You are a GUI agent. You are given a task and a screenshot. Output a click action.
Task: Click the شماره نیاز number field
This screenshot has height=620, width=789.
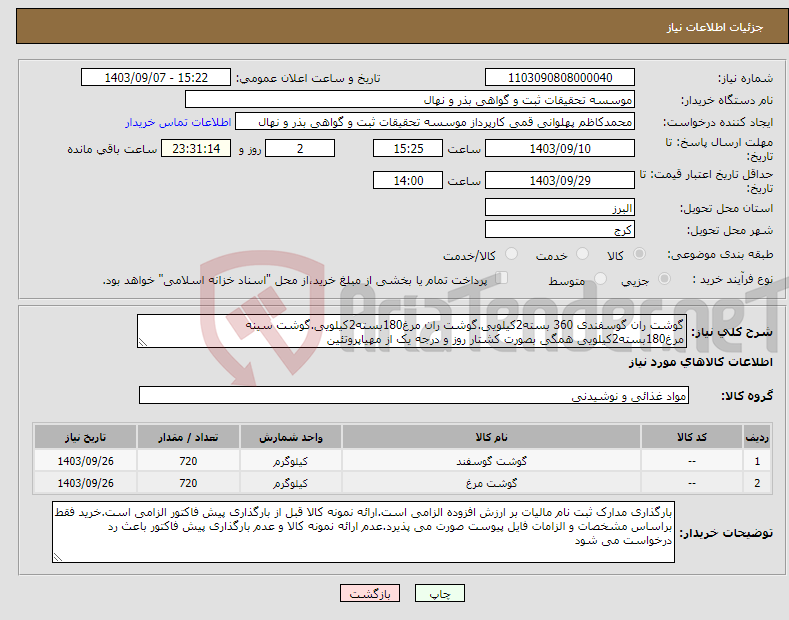click(560, 78)
